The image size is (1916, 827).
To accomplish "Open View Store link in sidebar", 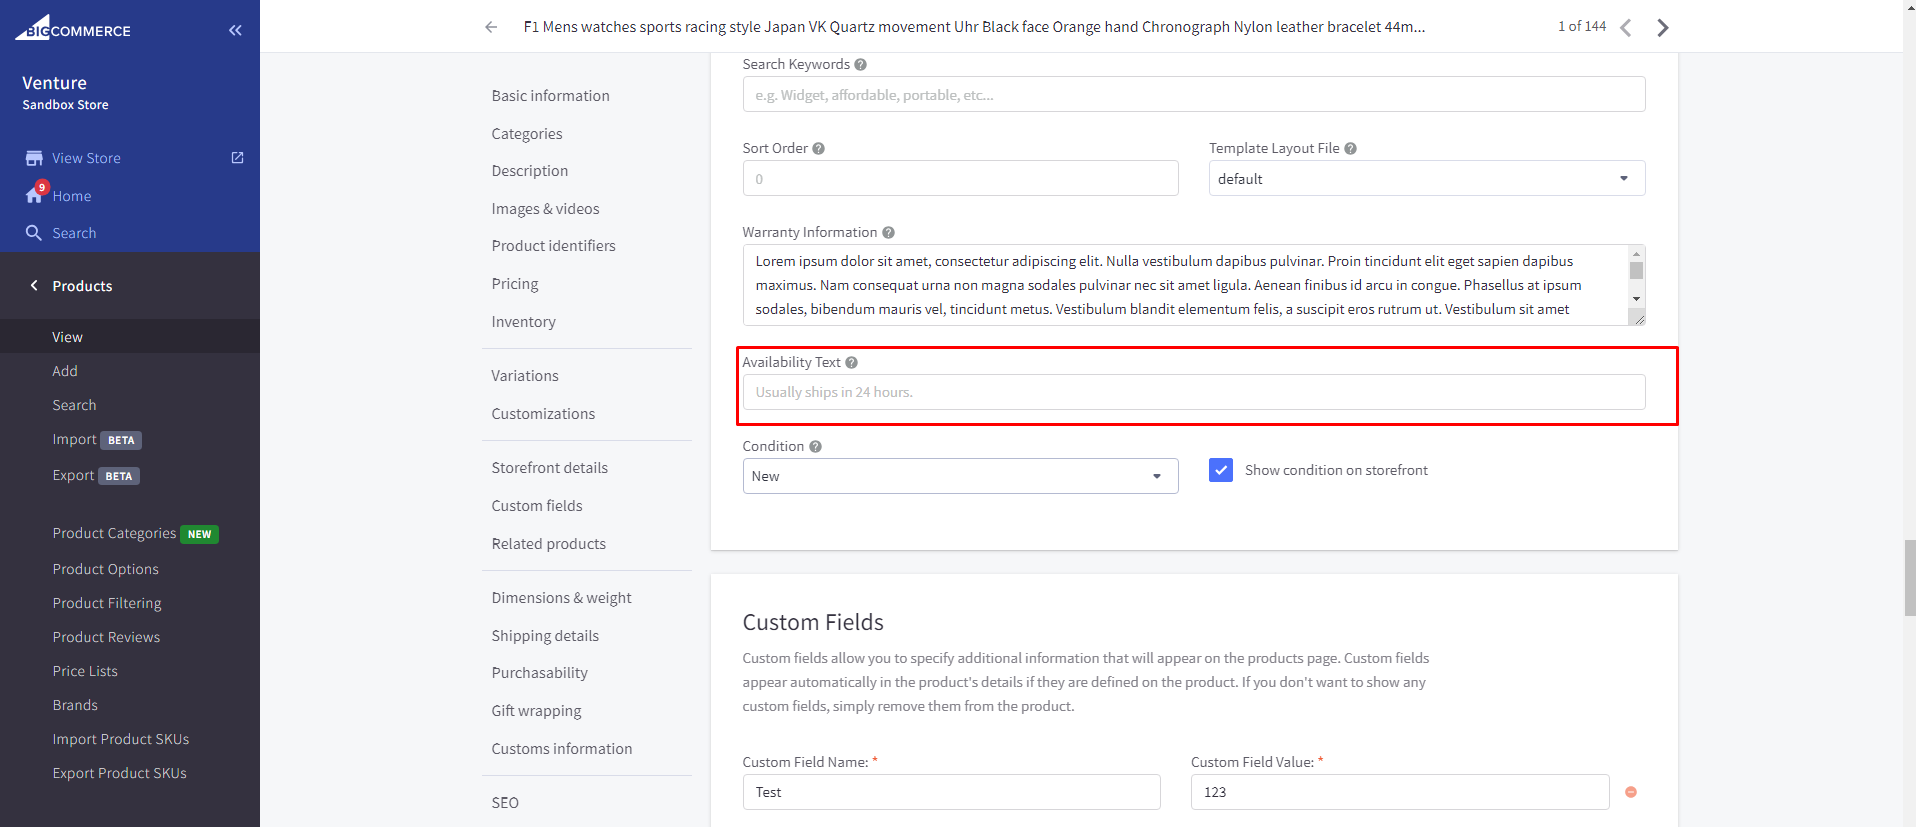I will click(x=86, y=158).
